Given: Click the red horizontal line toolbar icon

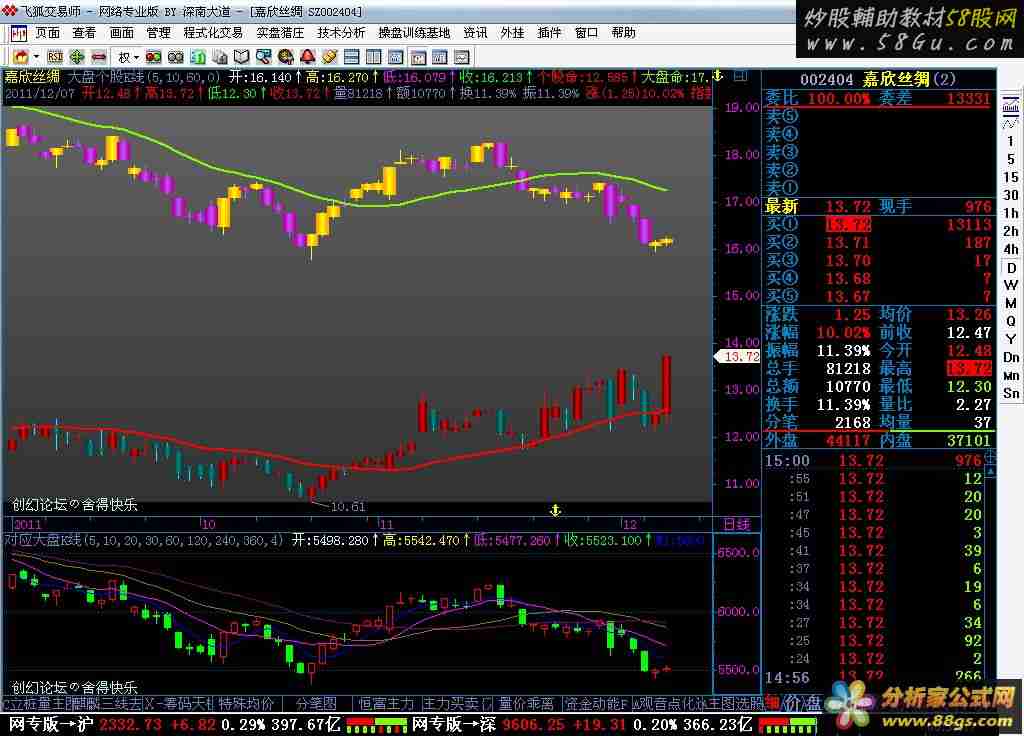Looking at the screenshot, I should pyautogui.click(x=99, y=57).
